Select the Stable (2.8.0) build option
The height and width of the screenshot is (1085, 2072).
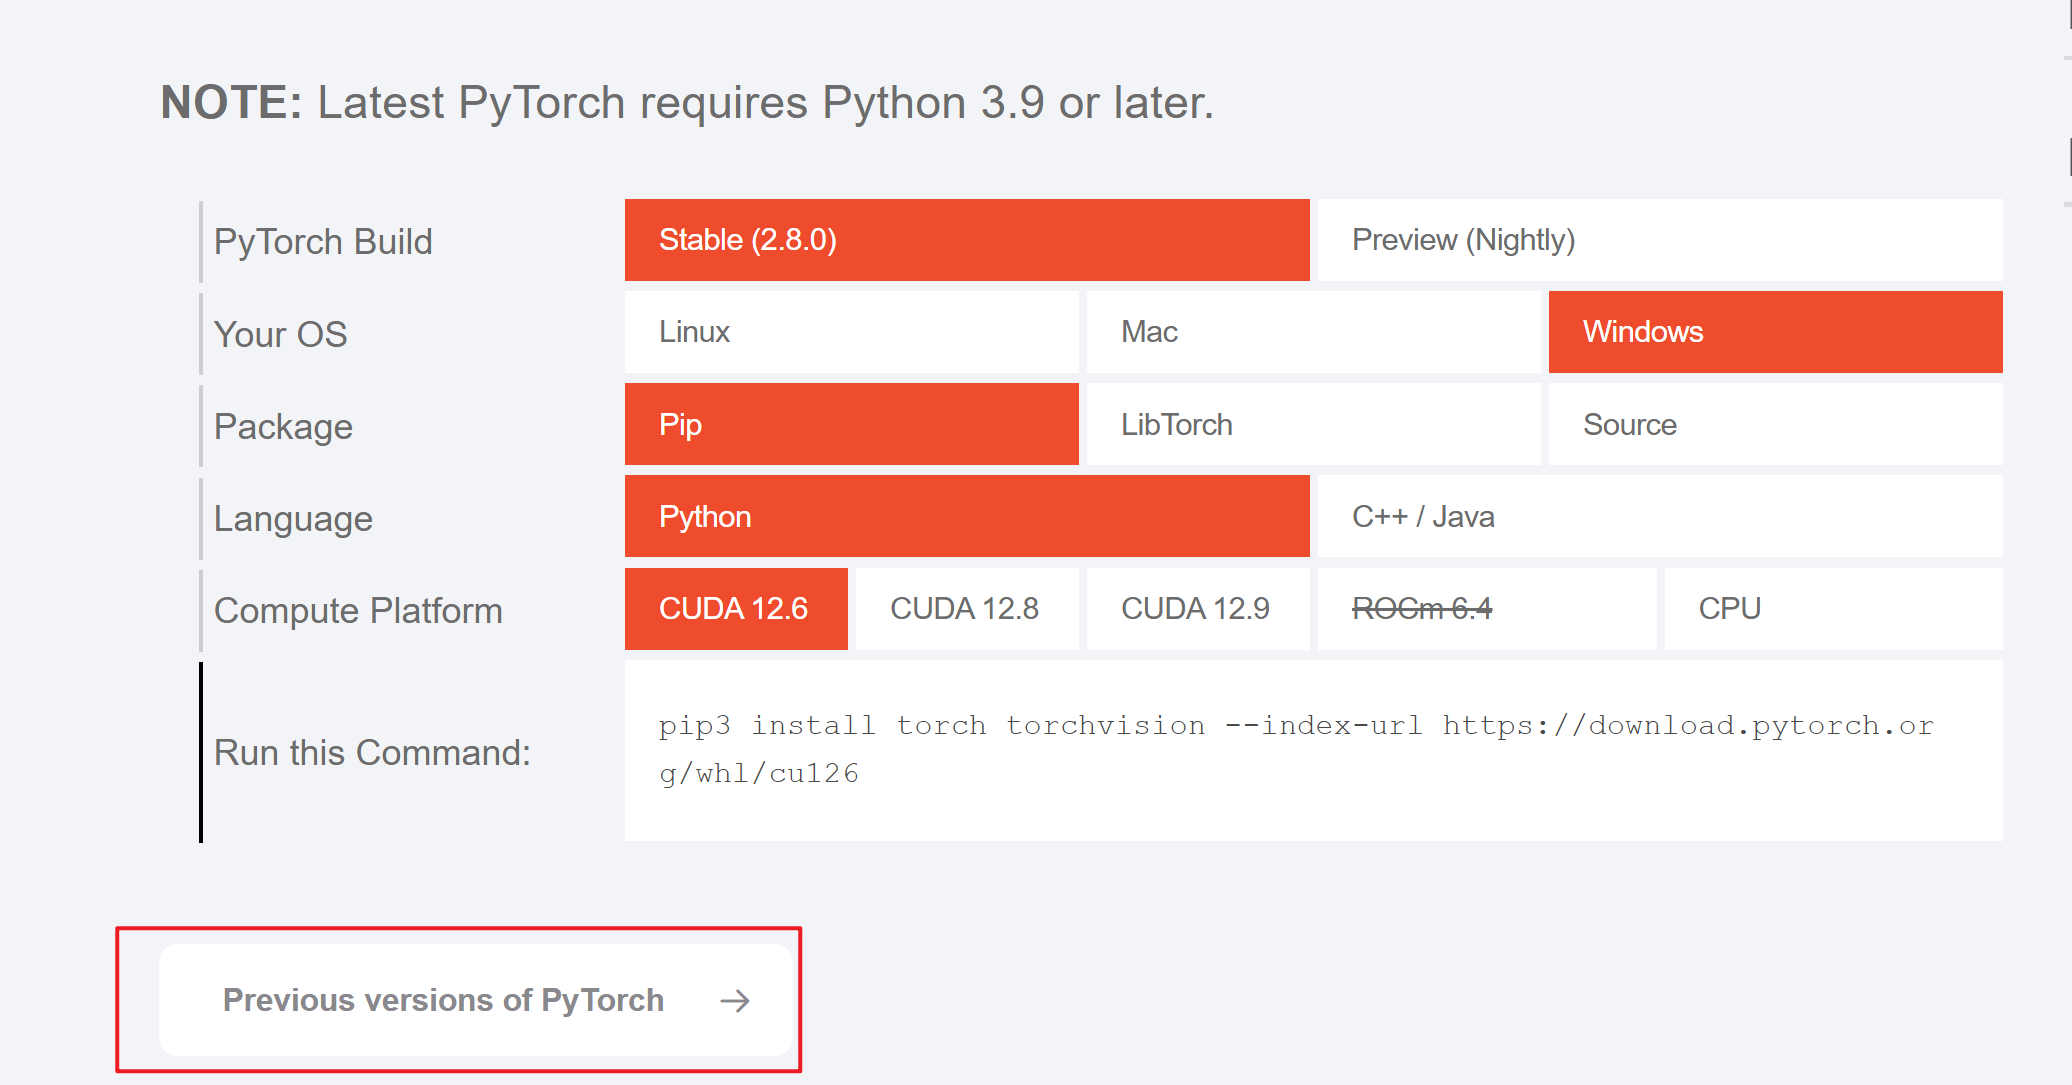(967, 240)
